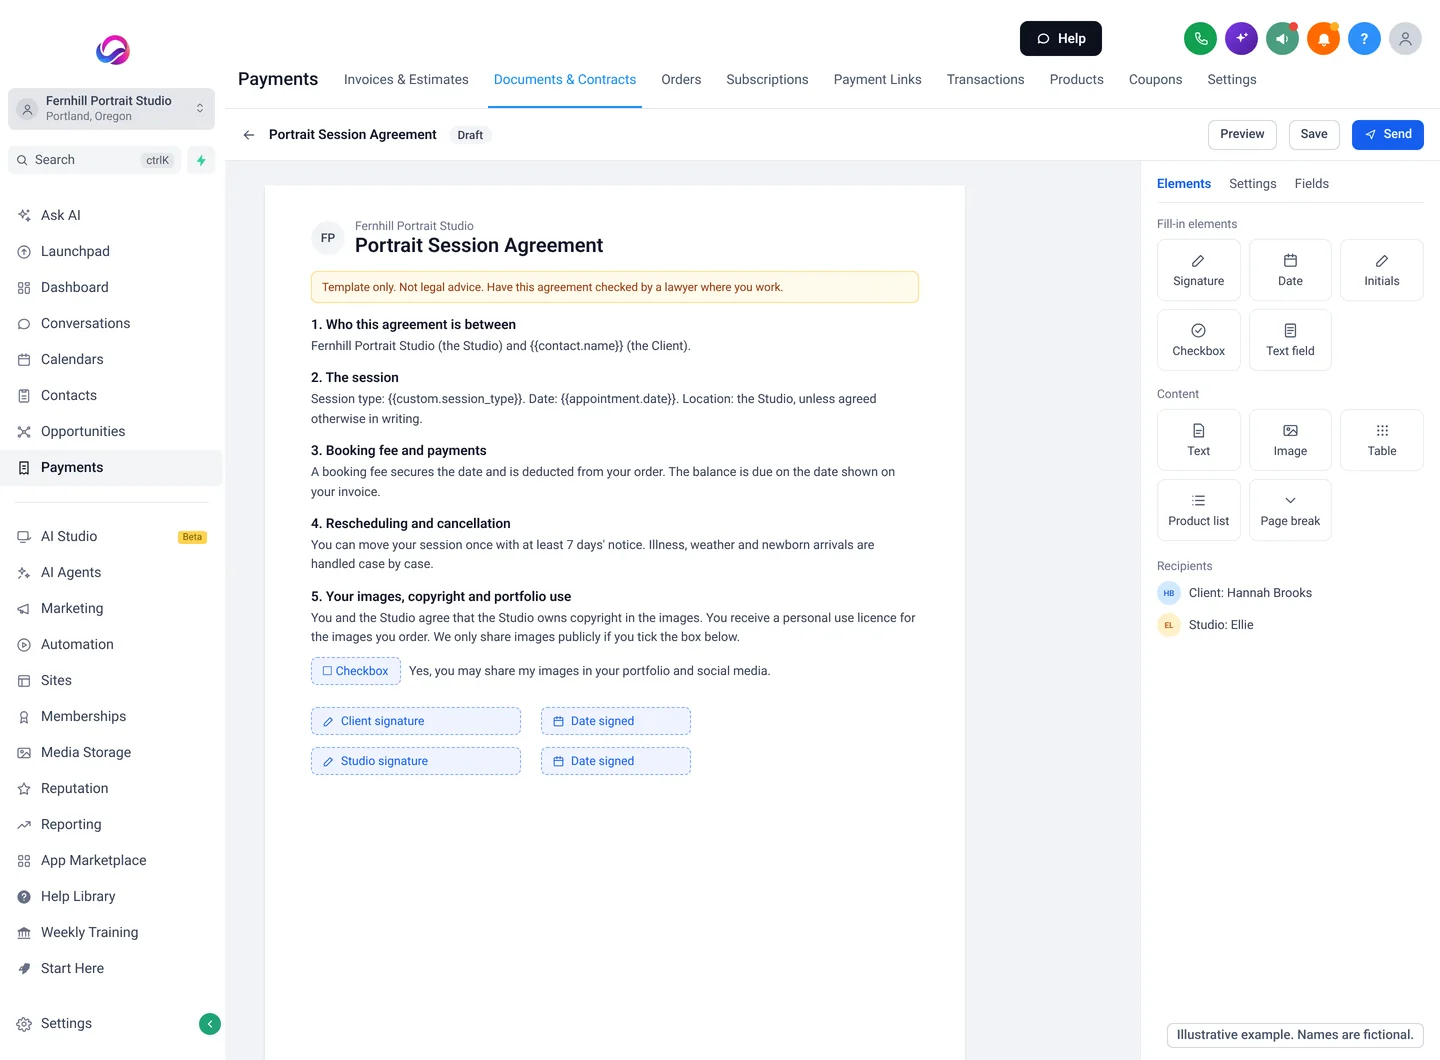1440x1060 pixels.
Task: Insert a Product list block
Action: coord(1198,510)
